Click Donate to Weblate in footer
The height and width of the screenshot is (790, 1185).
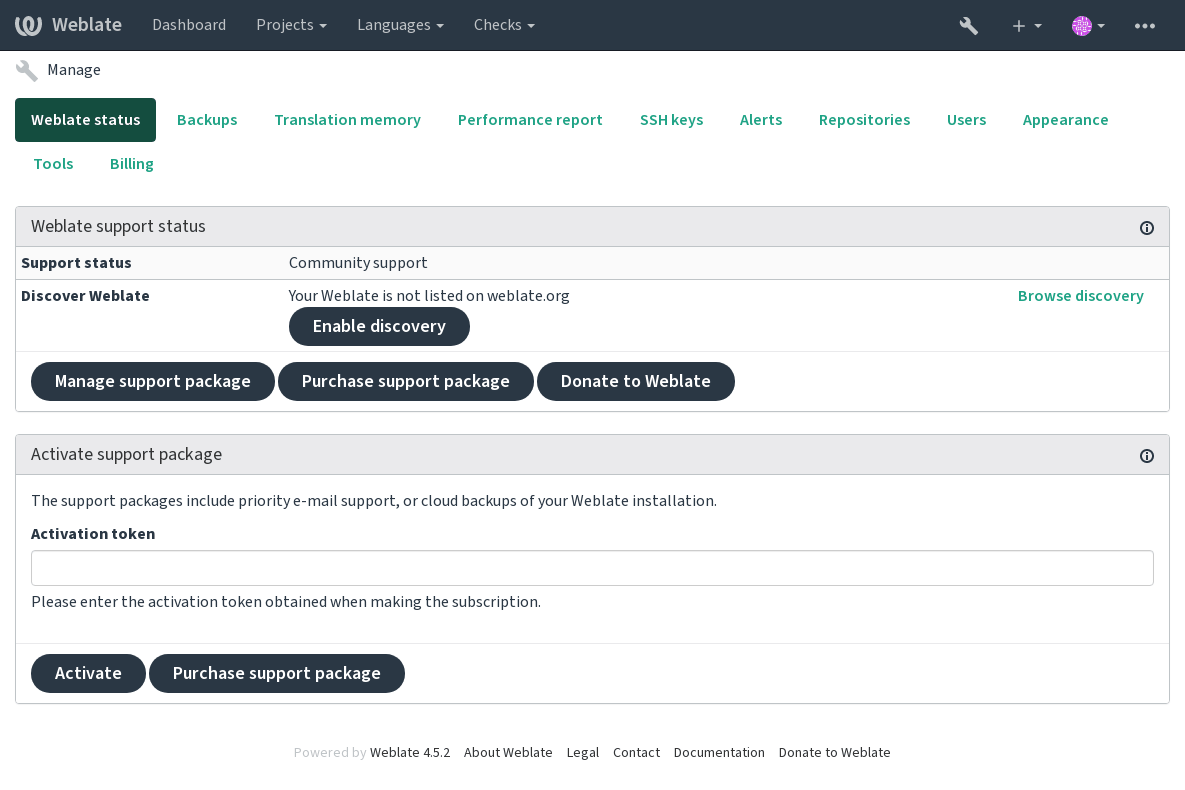(834, 753)
